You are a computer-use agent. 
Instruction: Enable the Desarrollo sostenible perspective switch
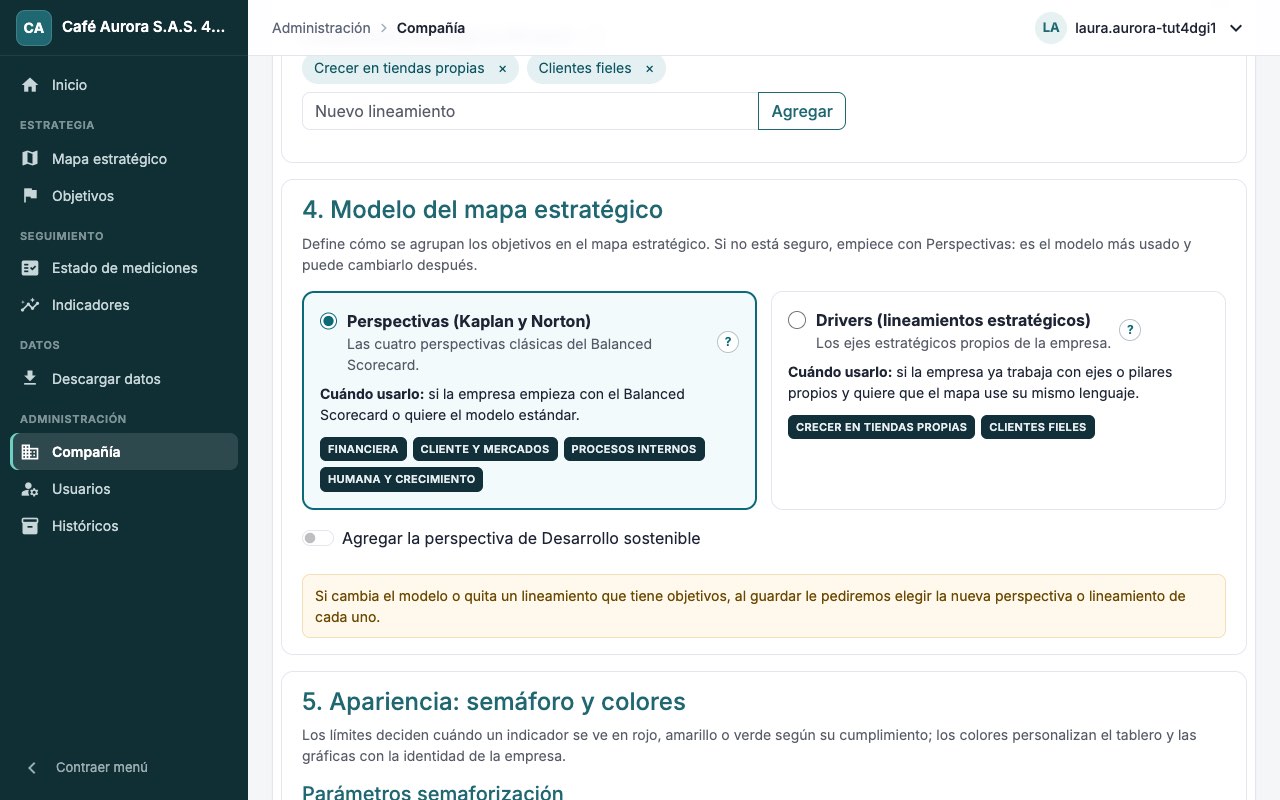point(318,538)
